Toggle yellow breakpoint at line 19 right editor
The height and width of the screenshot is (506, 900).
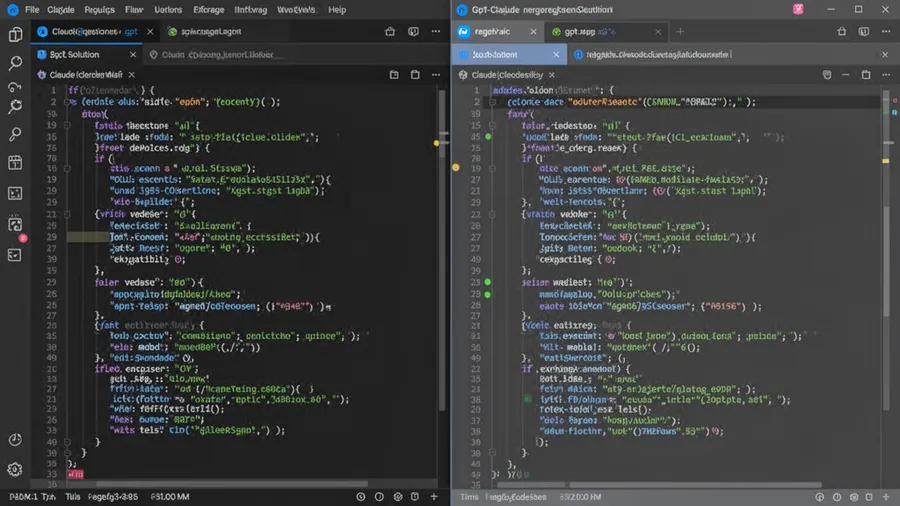coord(456,168)
